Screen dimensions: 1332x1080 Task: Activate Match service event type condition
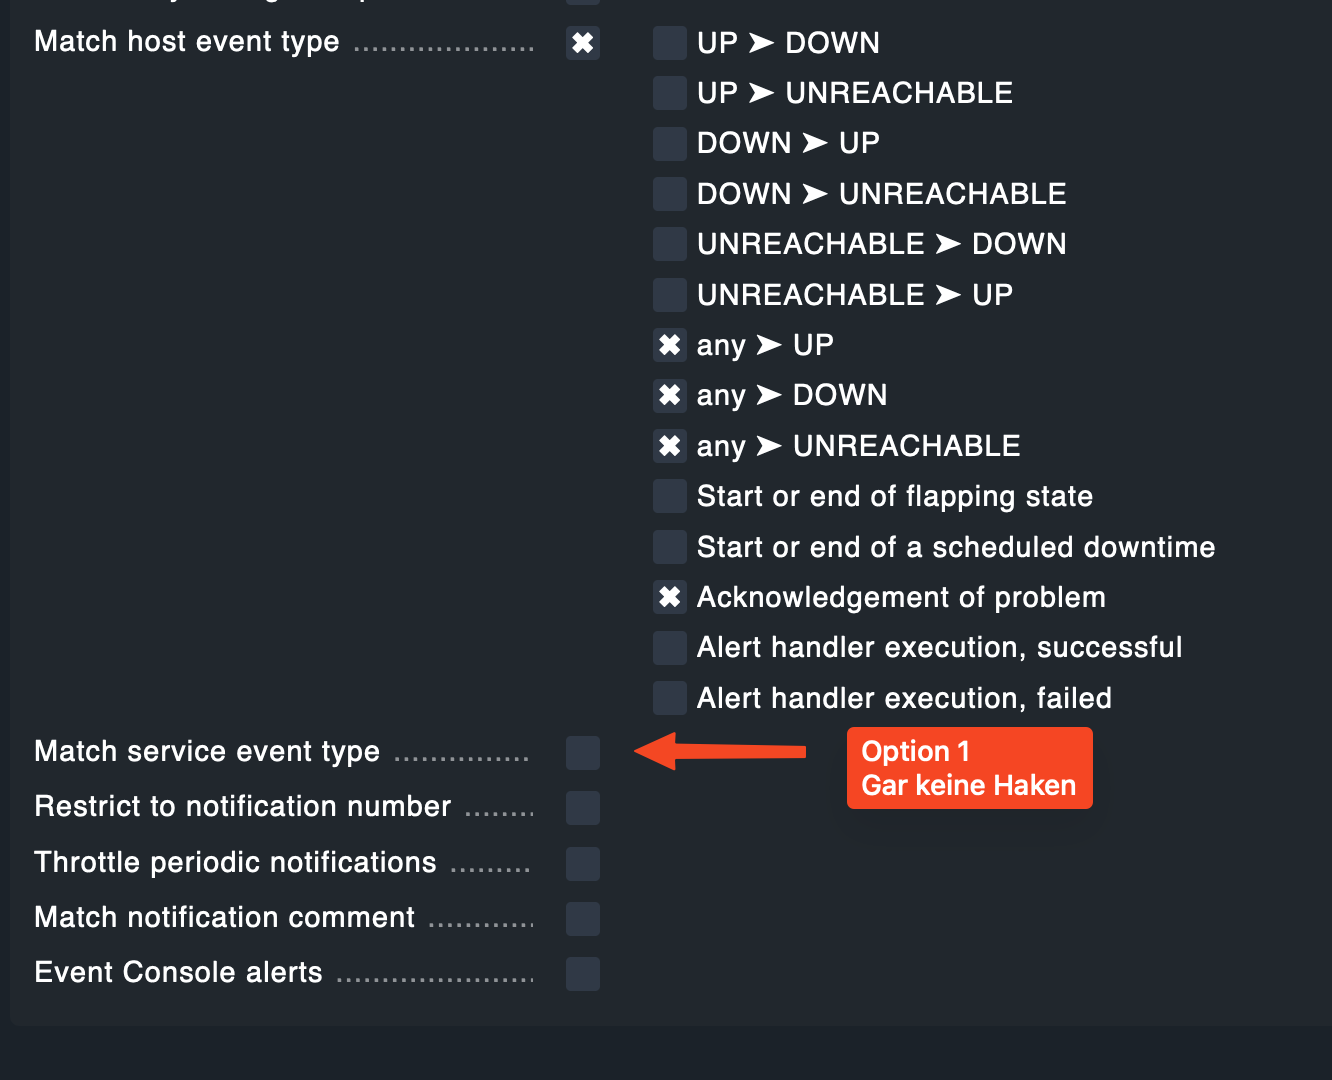click(582, 752)
